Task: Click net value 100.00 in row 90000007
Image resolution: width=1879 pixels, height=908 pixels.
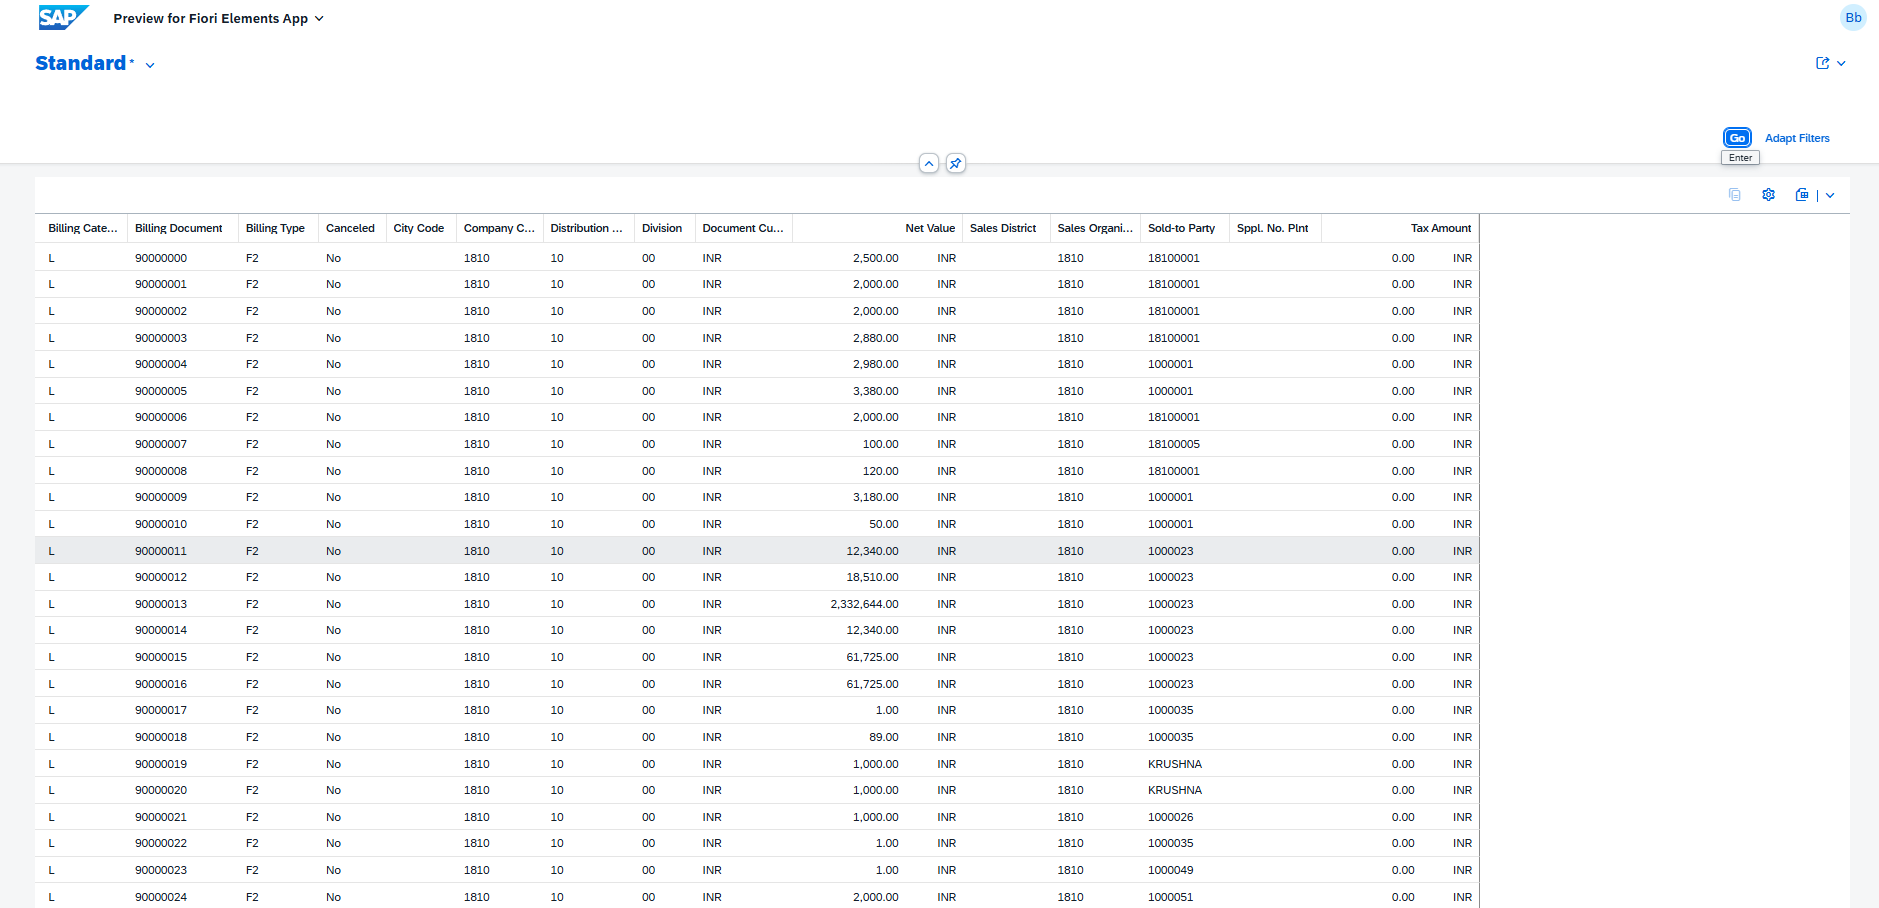Action: [x=881, y=444]
